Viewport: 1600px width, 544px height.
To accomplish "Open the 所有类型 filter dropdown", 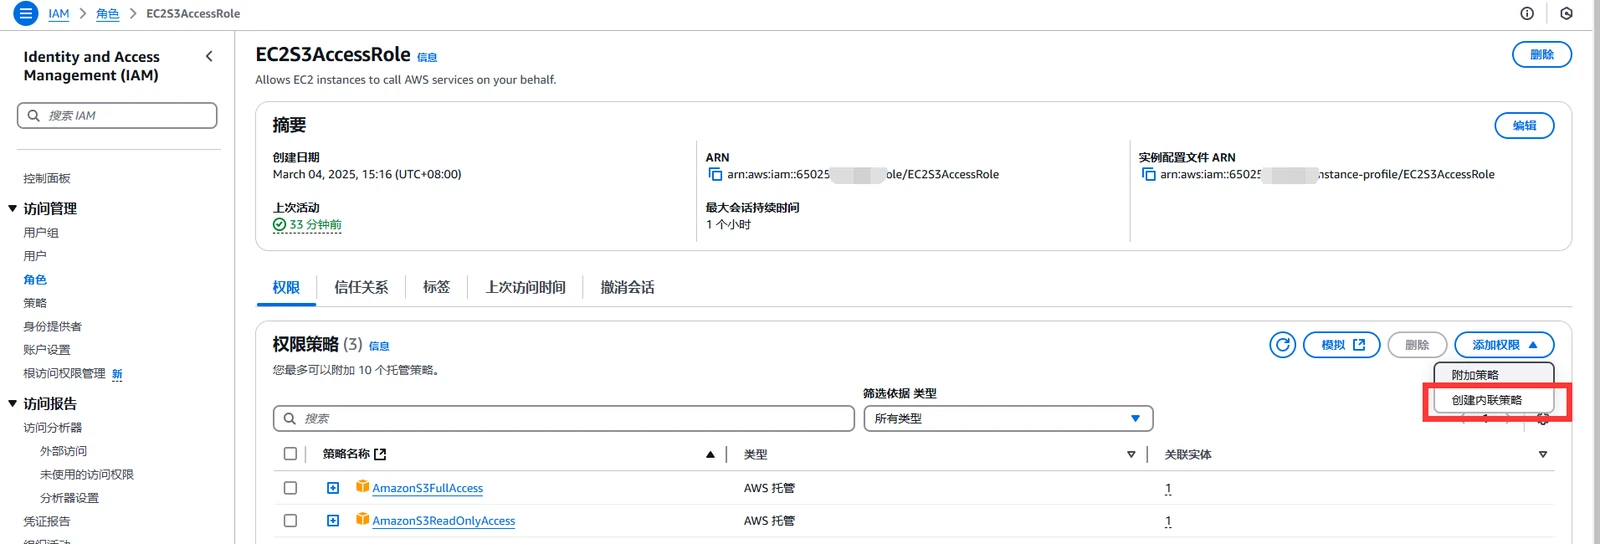I will click(x=1008, y=418).
